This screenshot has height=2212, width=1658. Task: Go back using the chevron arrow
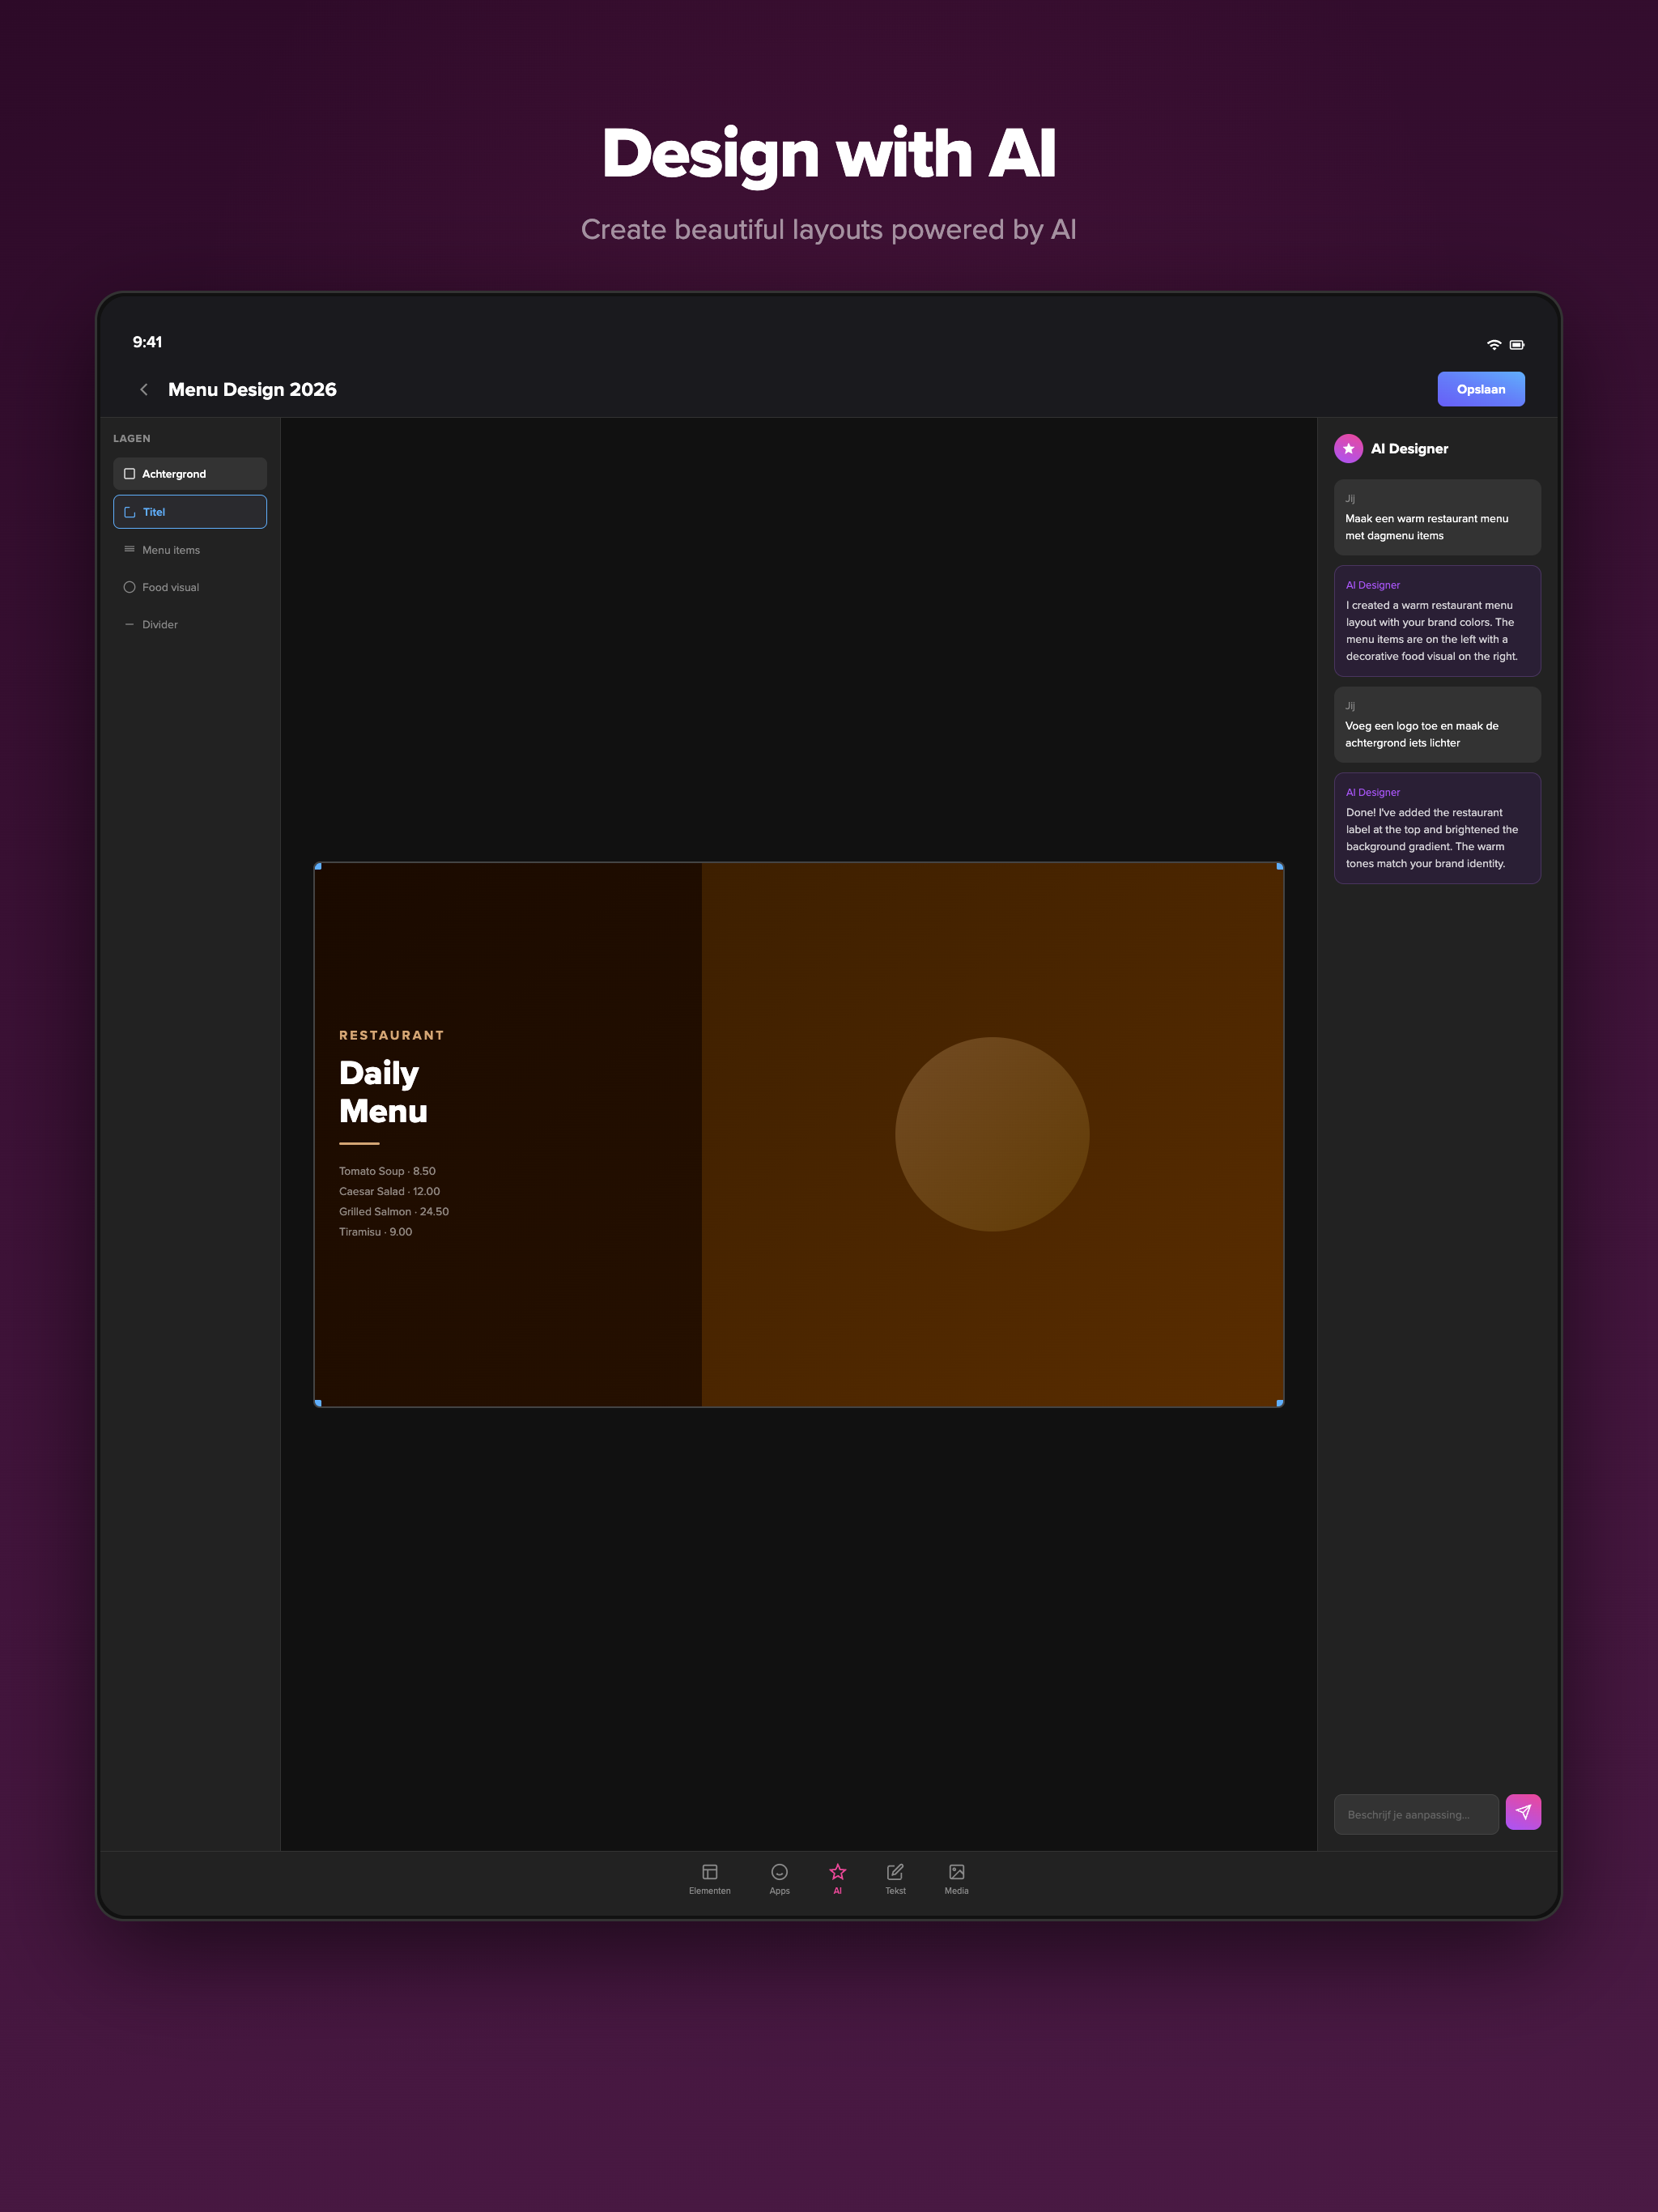144,390
